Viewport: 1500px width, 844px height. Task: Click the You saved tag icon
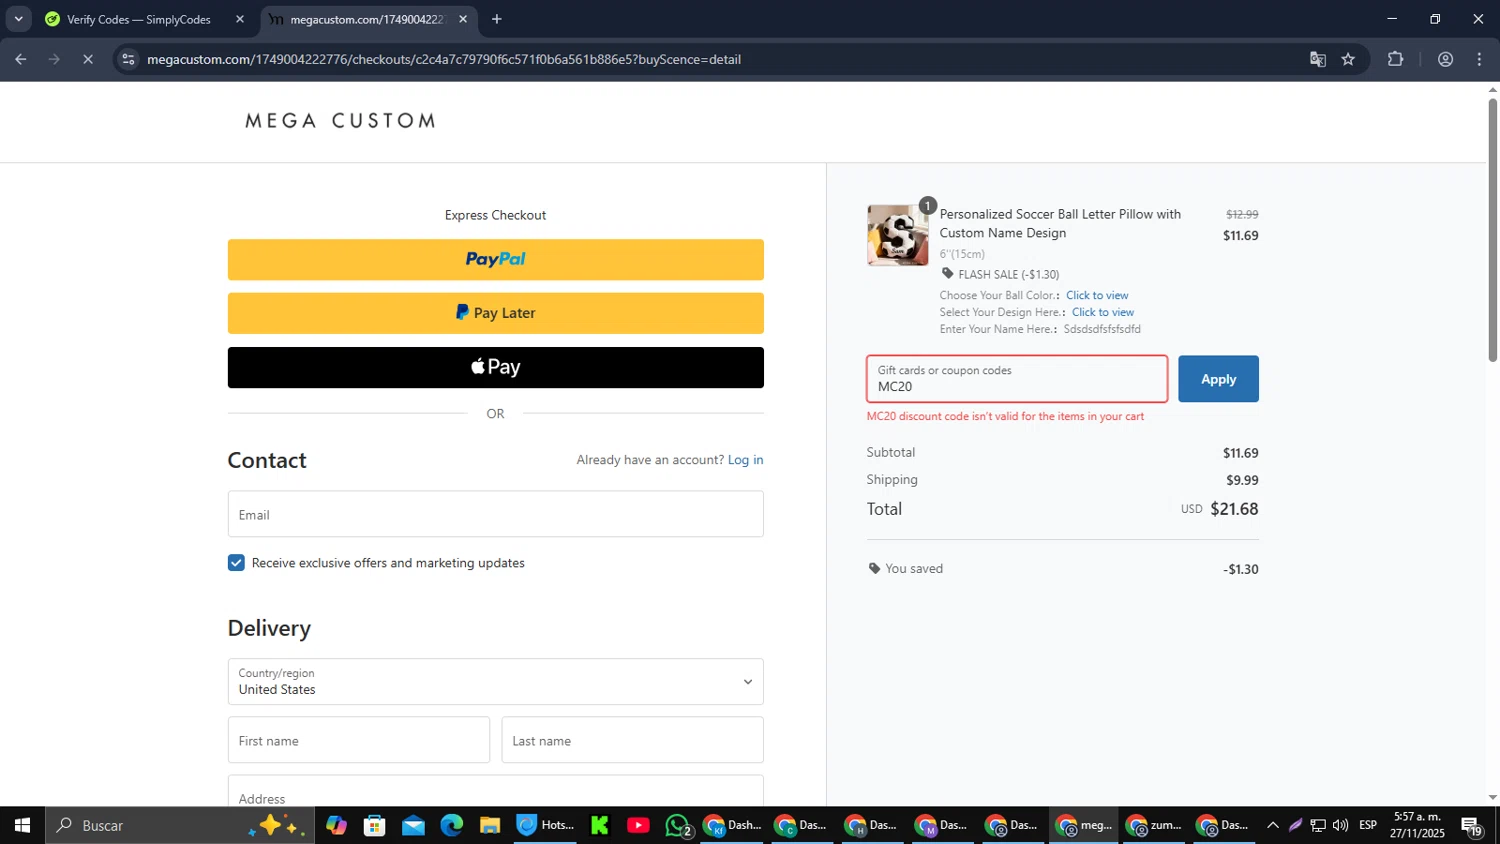pyautogui.click(x=874, y=569)
